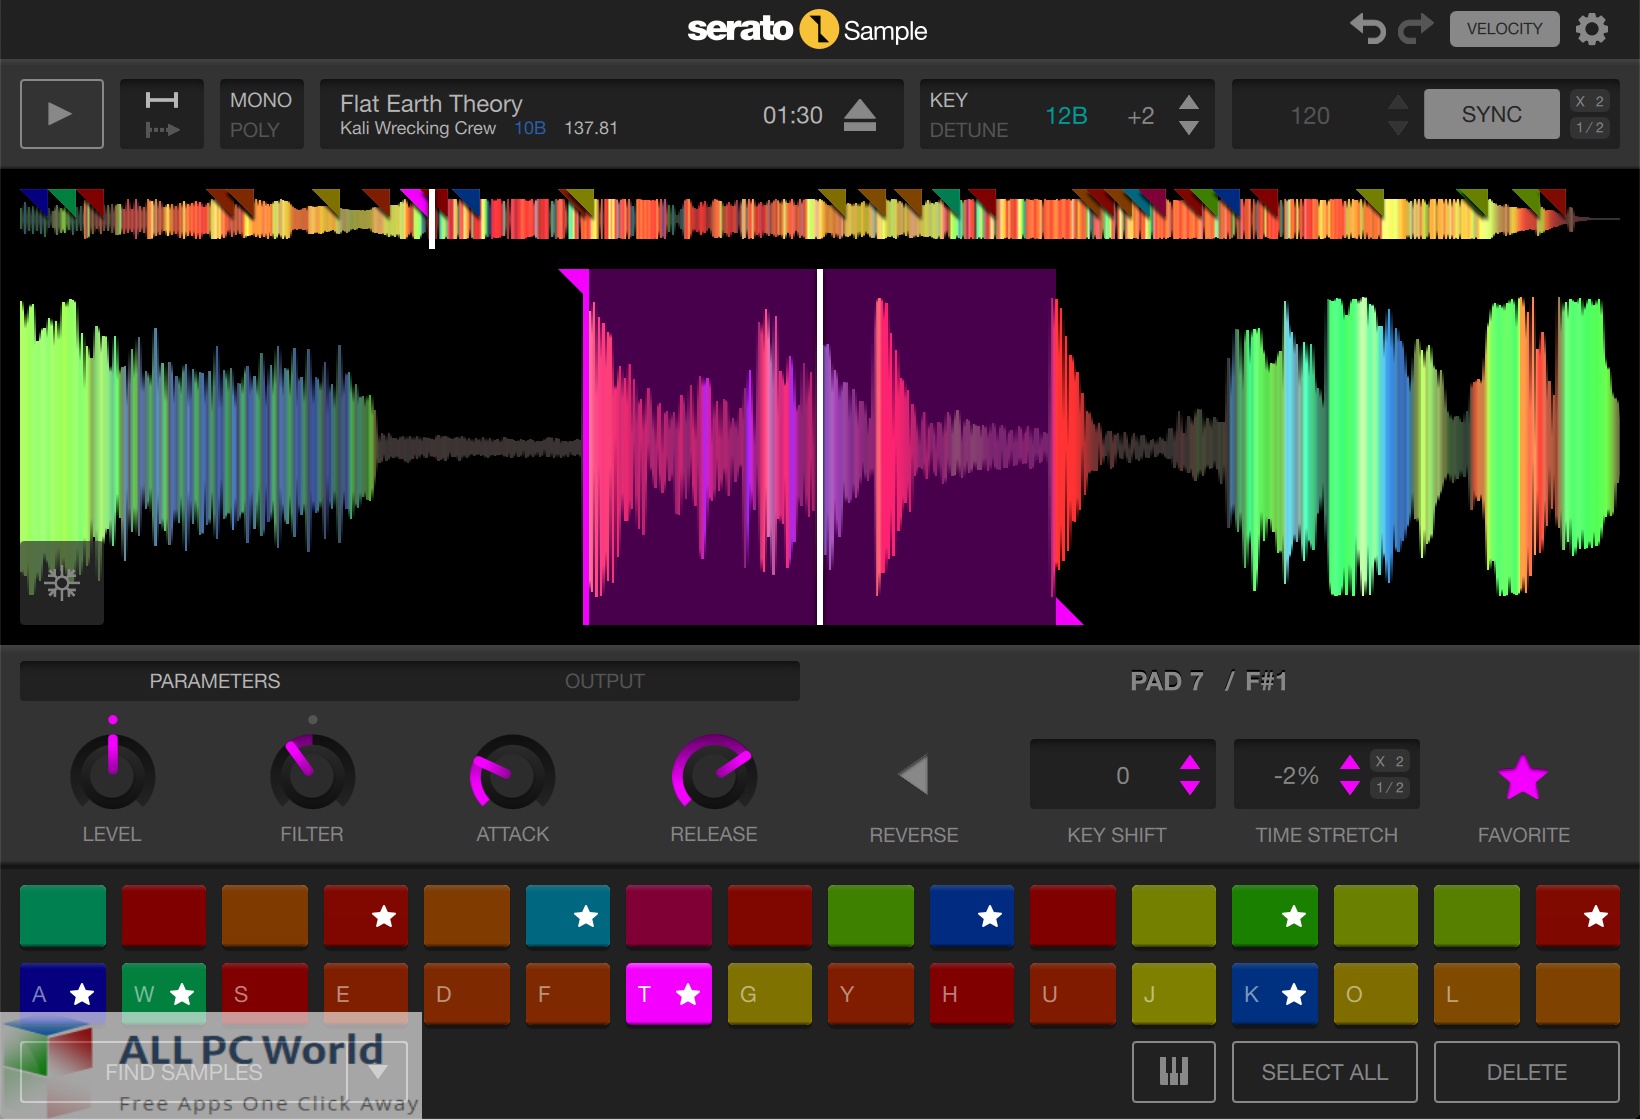Select the Parameters tab
Viewport: 1640px width, 1119px height.
point(214,681)
